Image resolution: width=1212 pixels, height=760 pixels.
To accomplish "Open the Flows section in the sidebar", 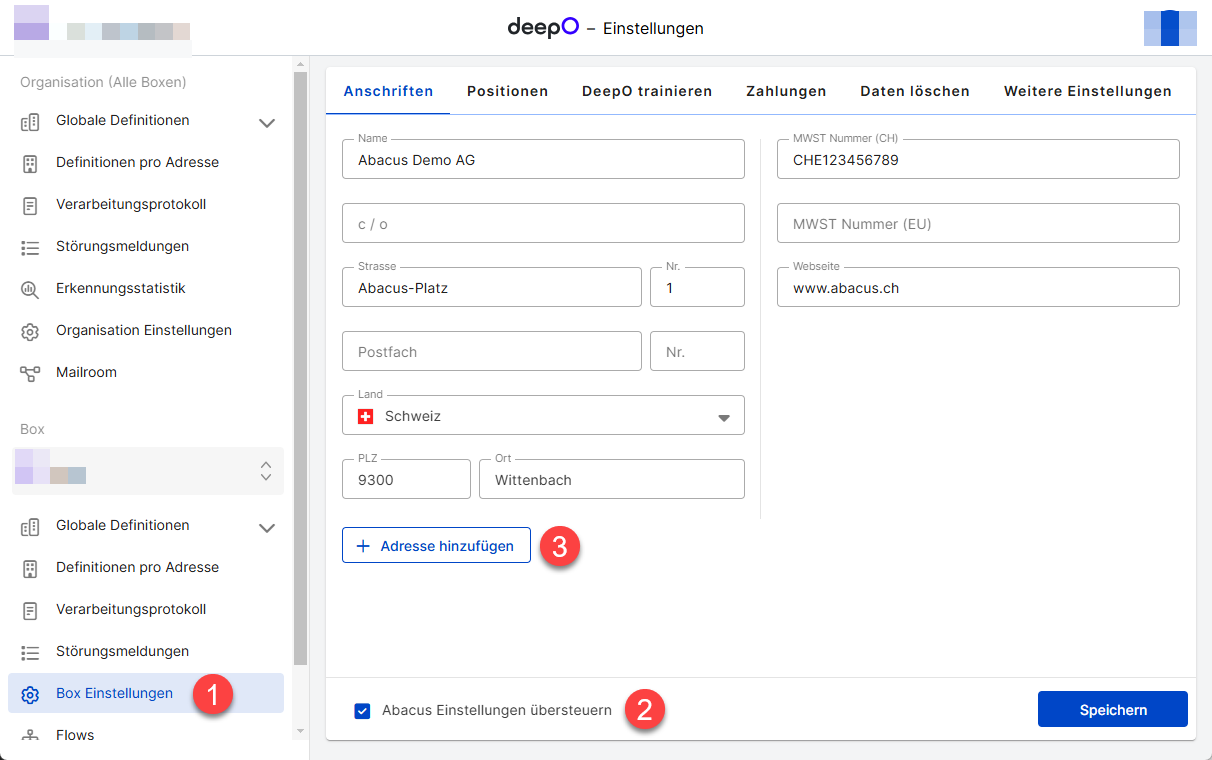I will (74, 735).
